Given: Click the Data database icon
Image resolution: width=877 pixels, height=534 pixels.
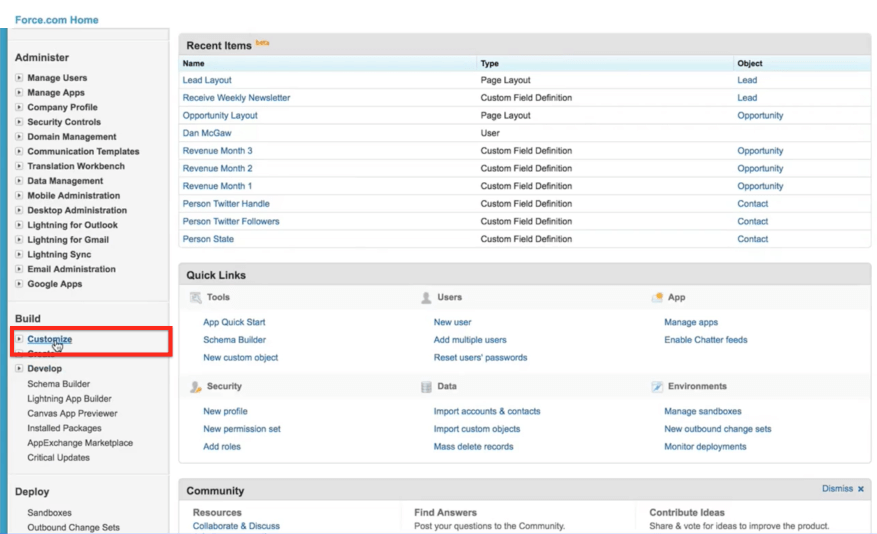Looking at the screenshot, I should pyautogui.click(x=426, y=386).
